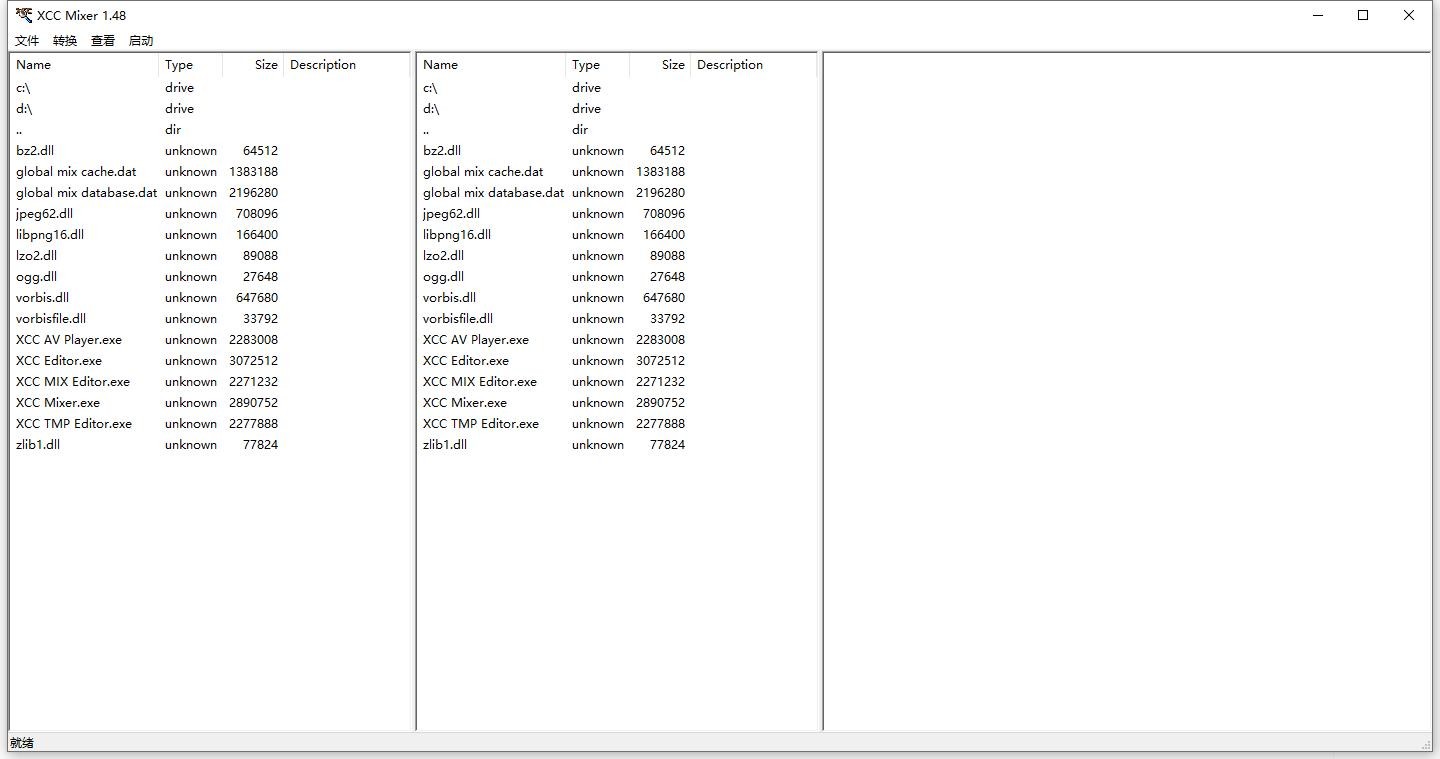Sort left pane by Size column header

pyautogui.click(x=253, y=65)
